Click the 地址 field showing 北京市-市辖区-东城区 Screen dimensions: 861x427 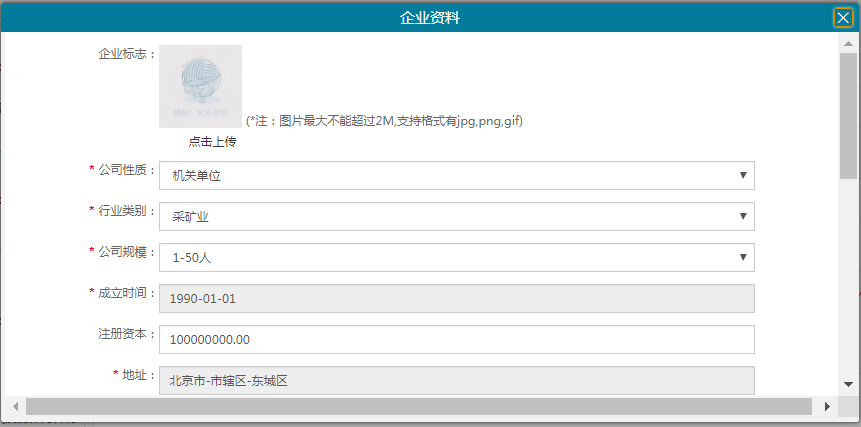click(456, 381)
